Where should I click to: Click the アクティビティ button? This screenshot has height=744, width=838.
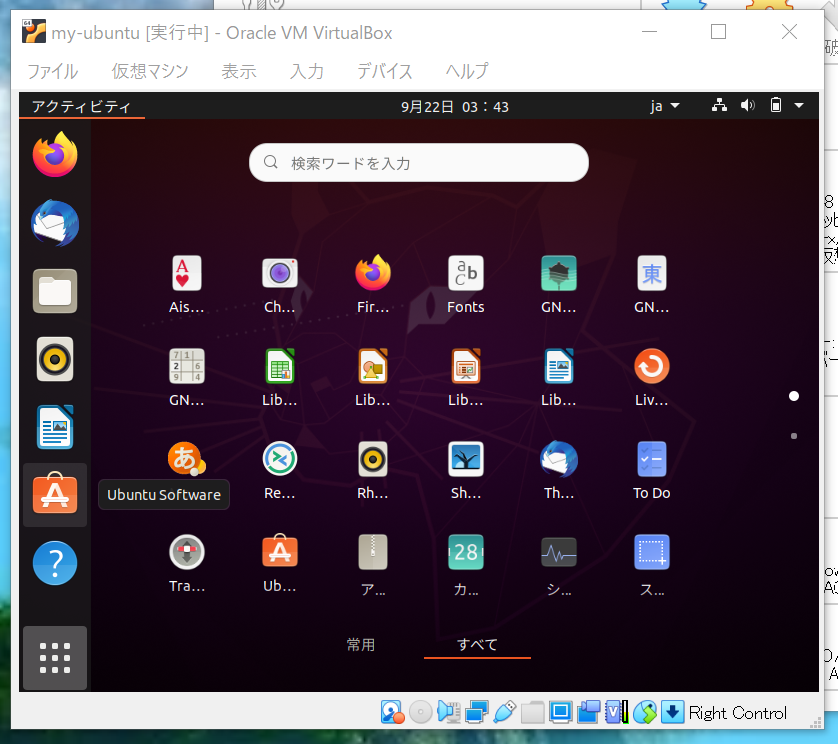pyautogui.click(x=81, y=106)
